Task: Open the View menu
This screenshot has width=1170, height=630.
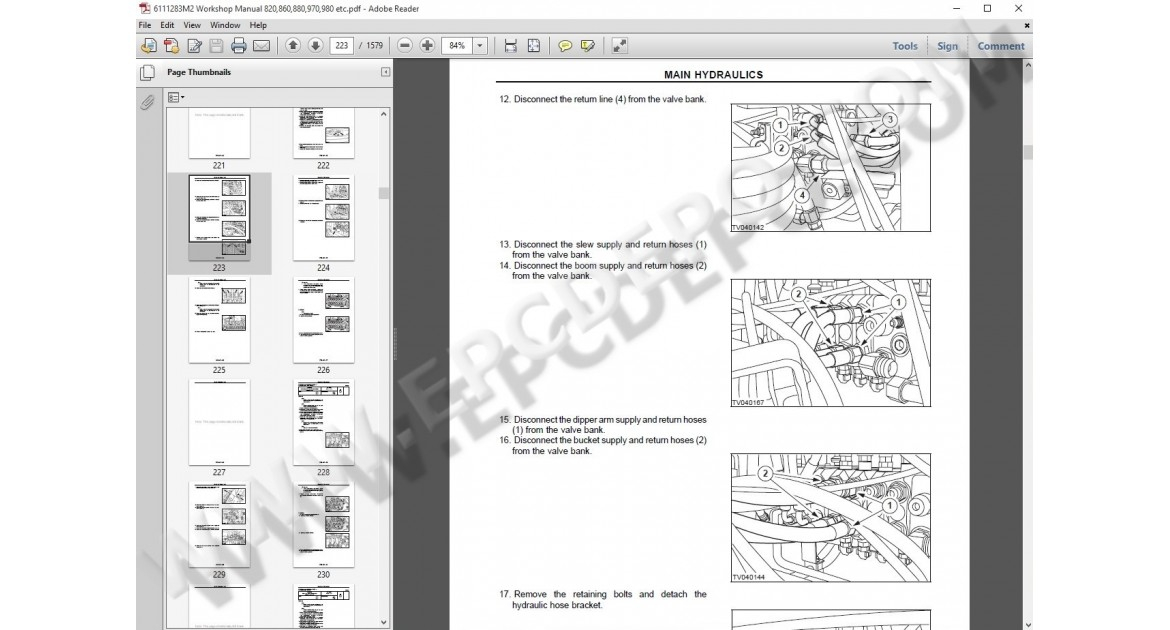Action: tap(192, 25)
